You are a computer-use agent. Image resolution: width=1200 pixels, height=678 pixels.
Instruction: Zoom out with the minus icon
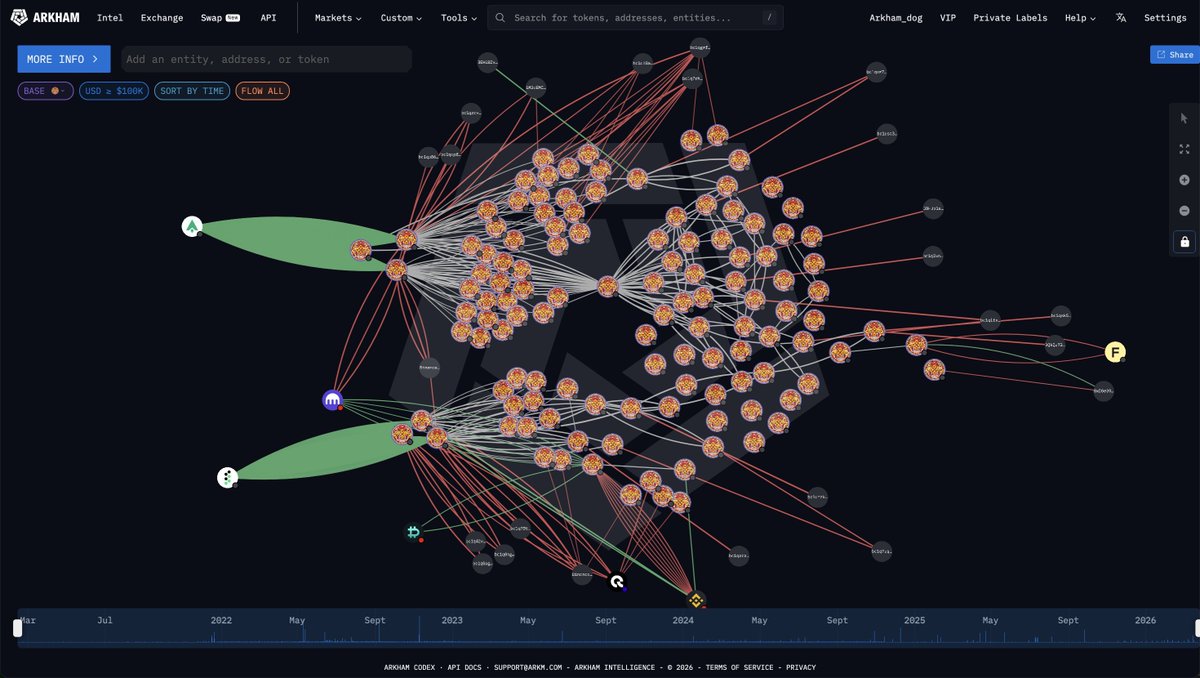point(1184,211)
